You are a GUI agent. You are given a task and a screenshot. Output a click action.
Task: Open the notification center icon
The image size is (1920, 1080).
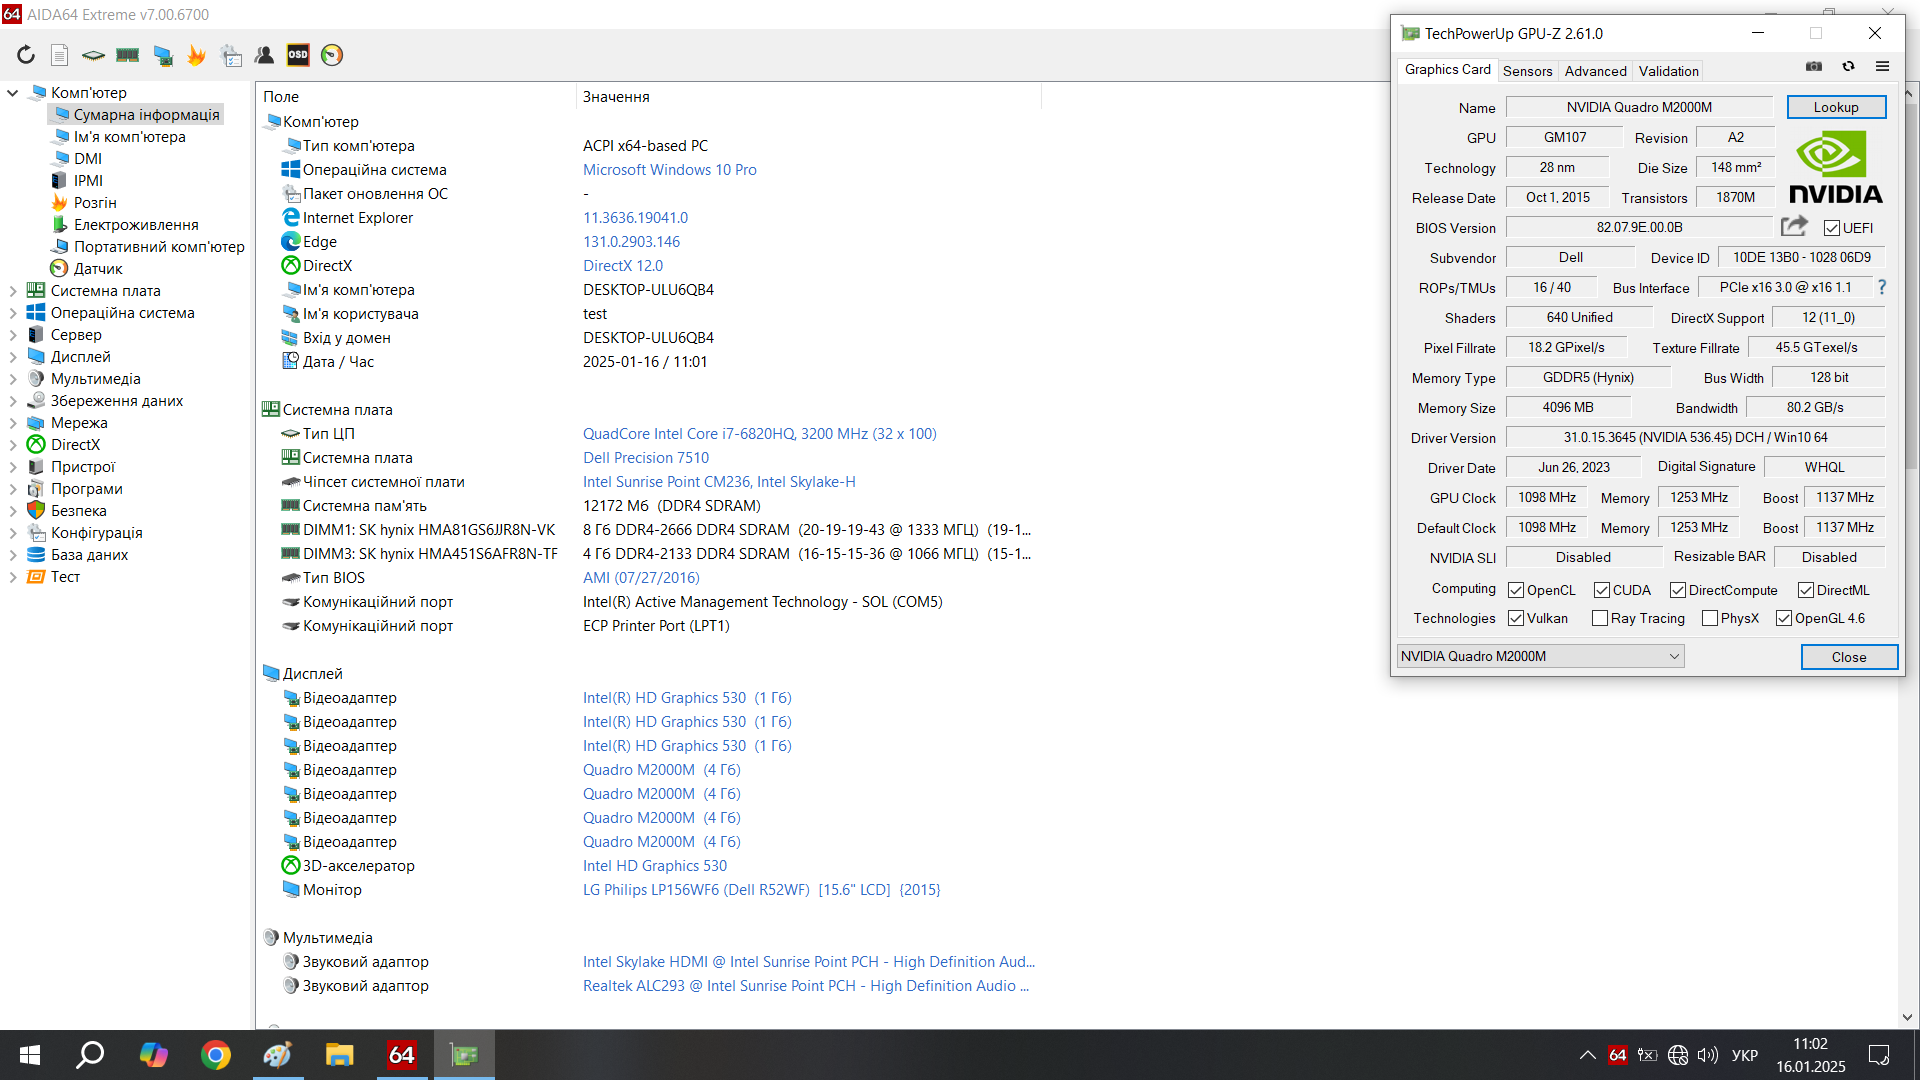click(x=1879, y=1055)
